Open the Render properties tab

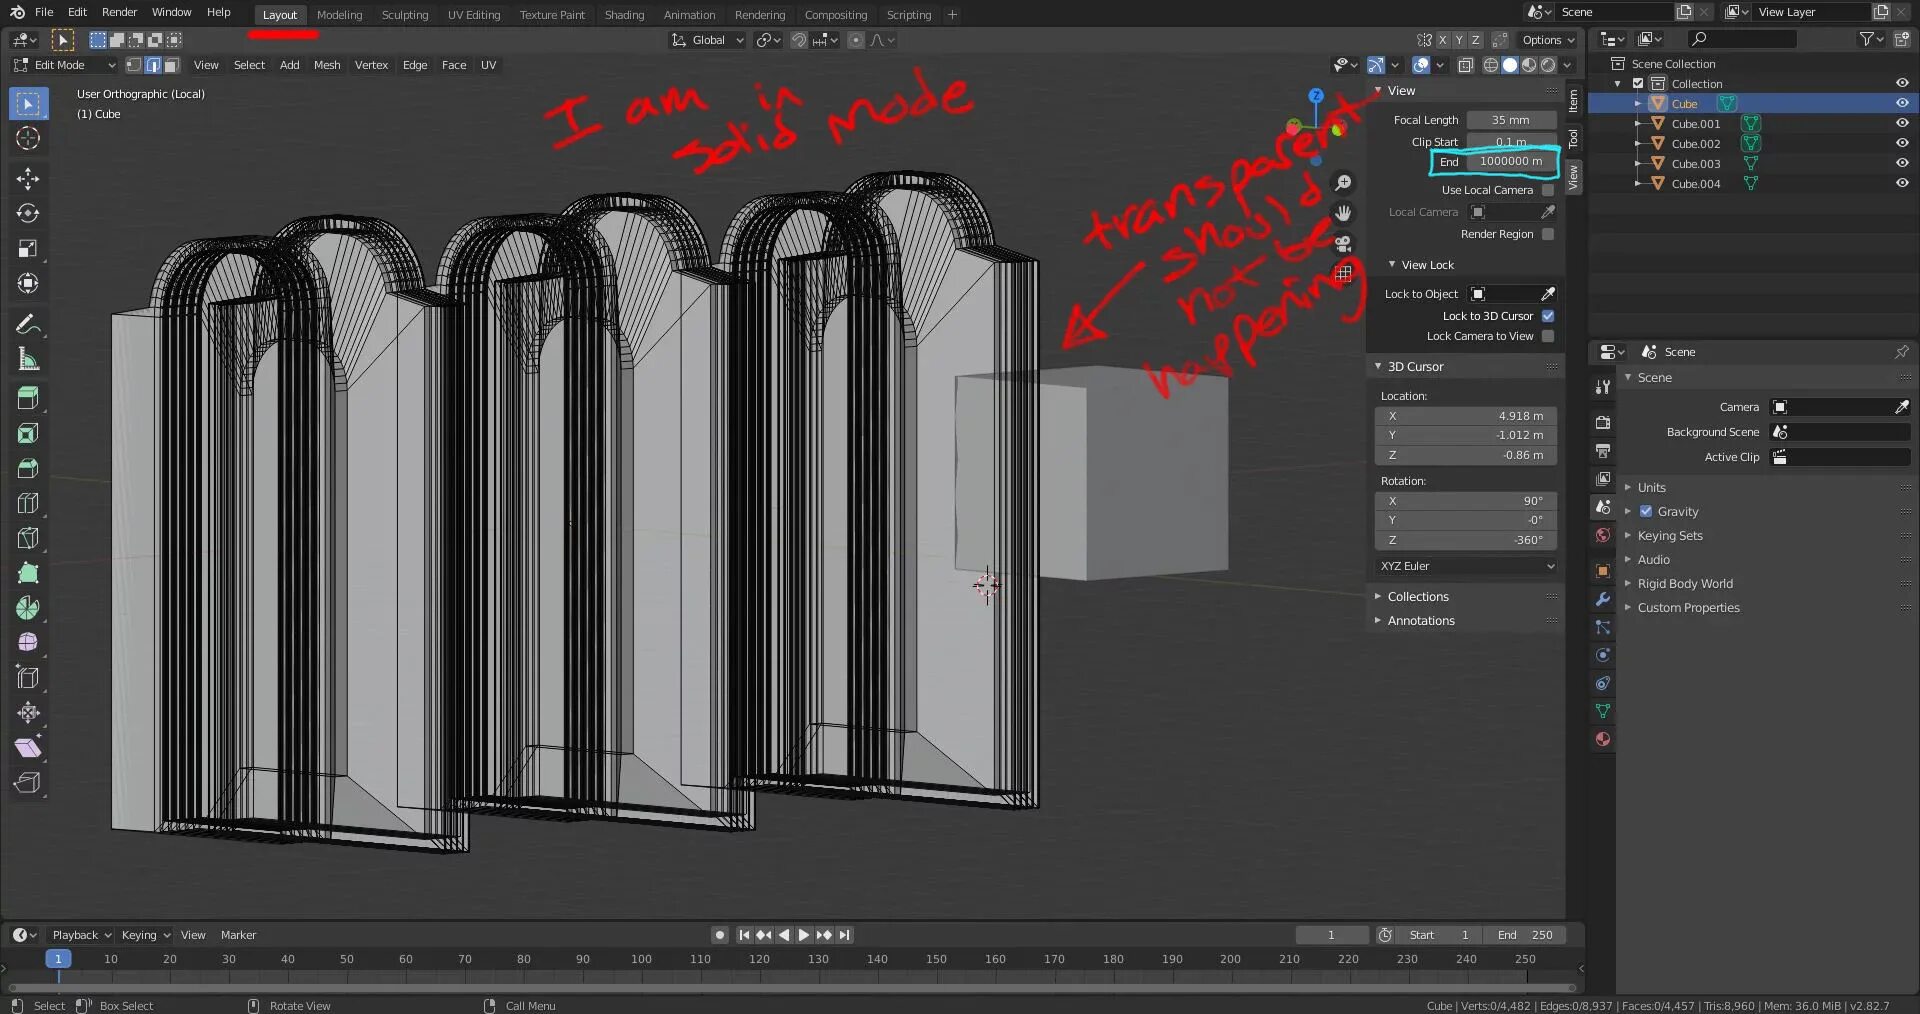pos(1603,422)
